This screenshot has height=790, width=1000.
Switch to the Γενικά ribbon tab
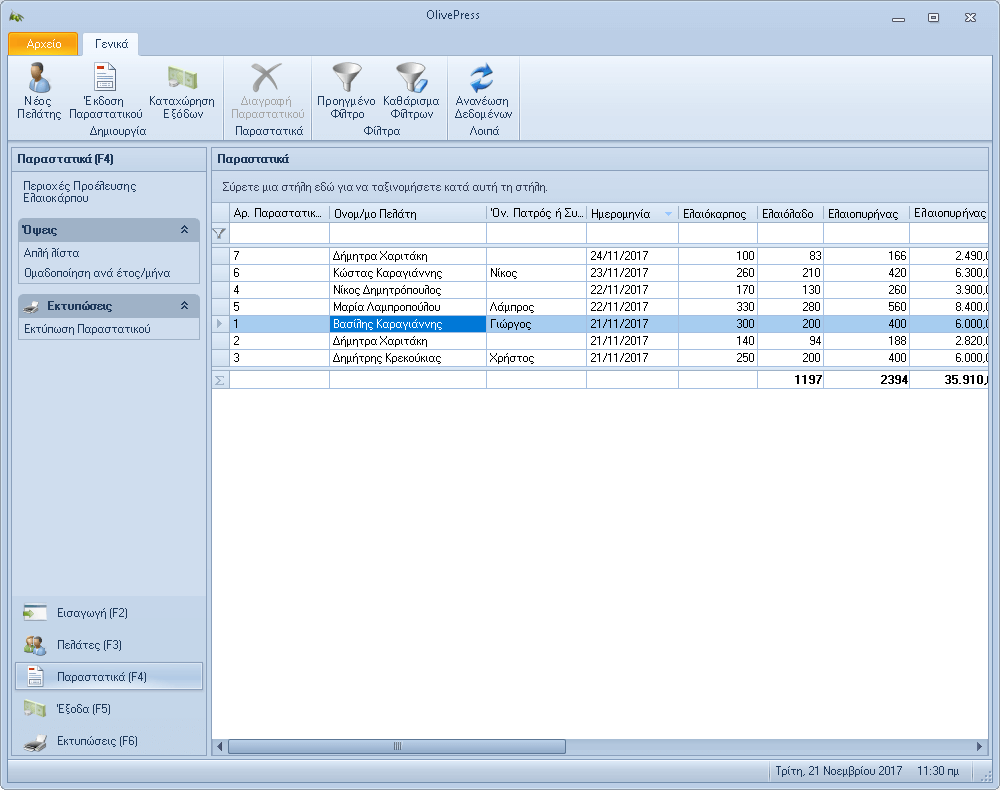111,44
